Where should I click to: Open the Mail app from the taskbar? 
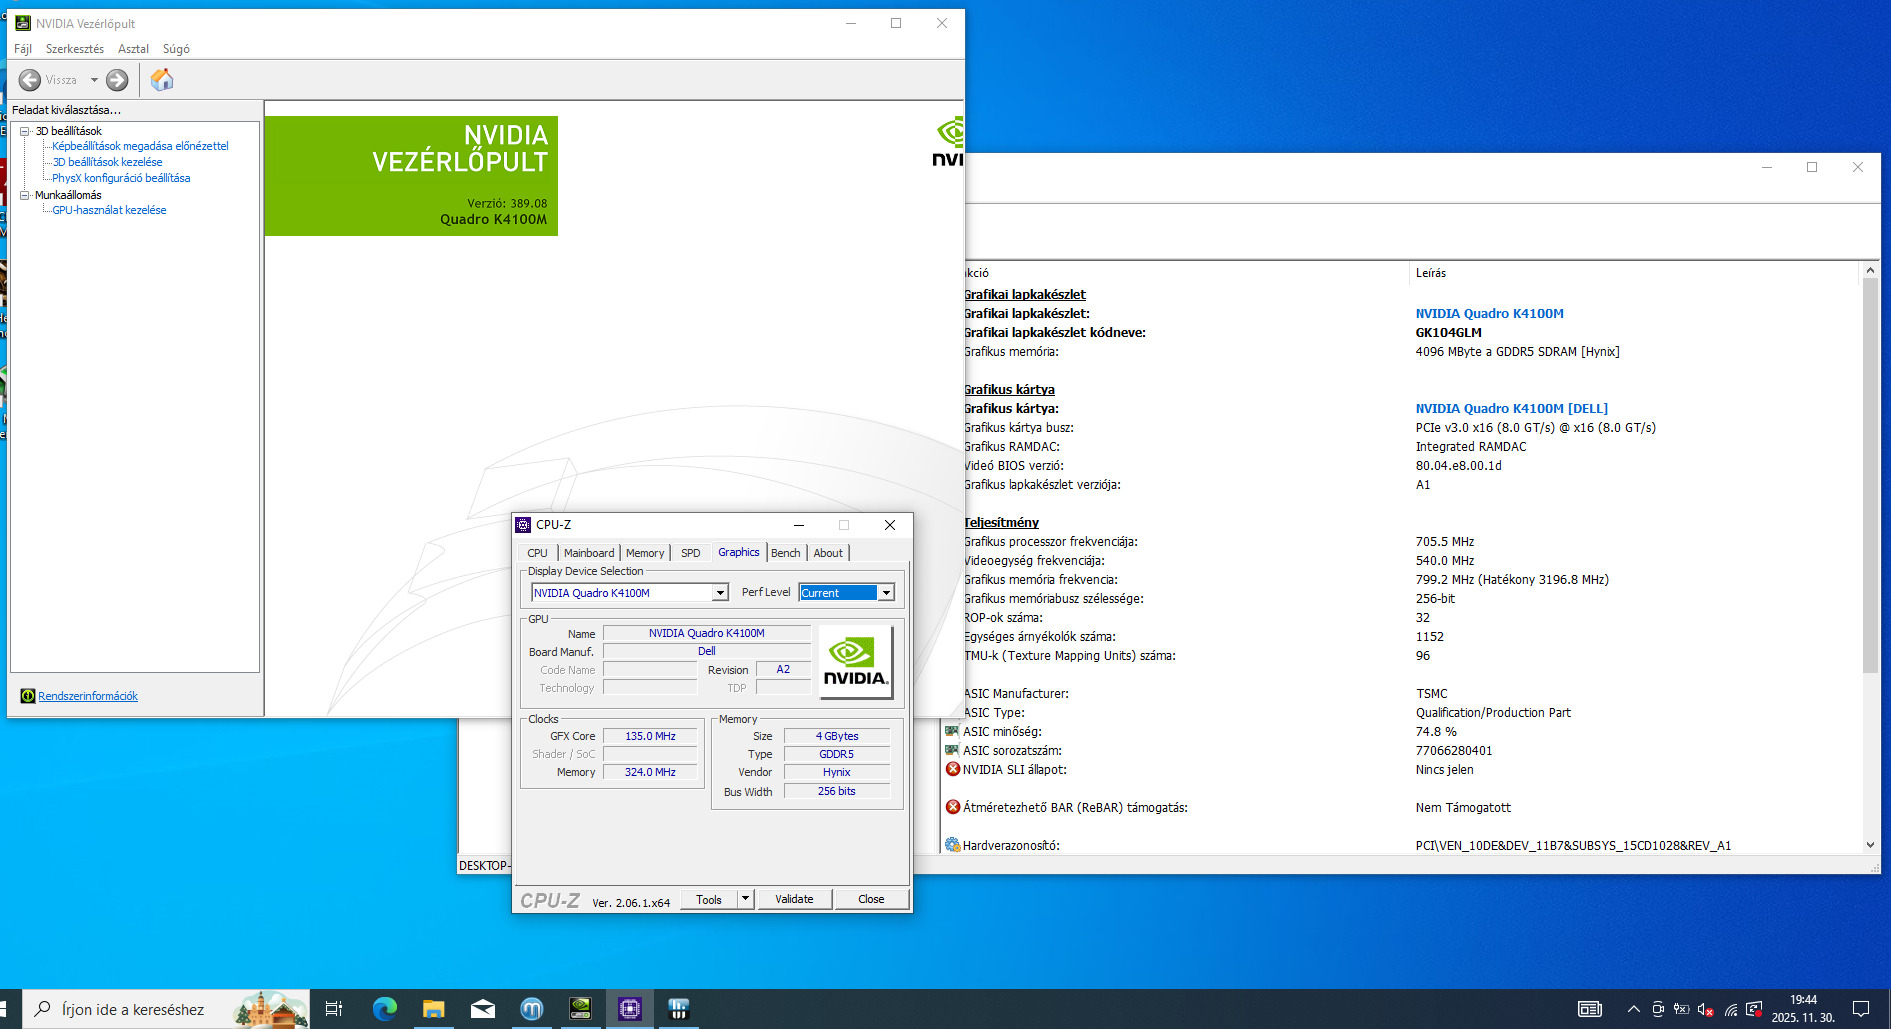click(482, 1009)
